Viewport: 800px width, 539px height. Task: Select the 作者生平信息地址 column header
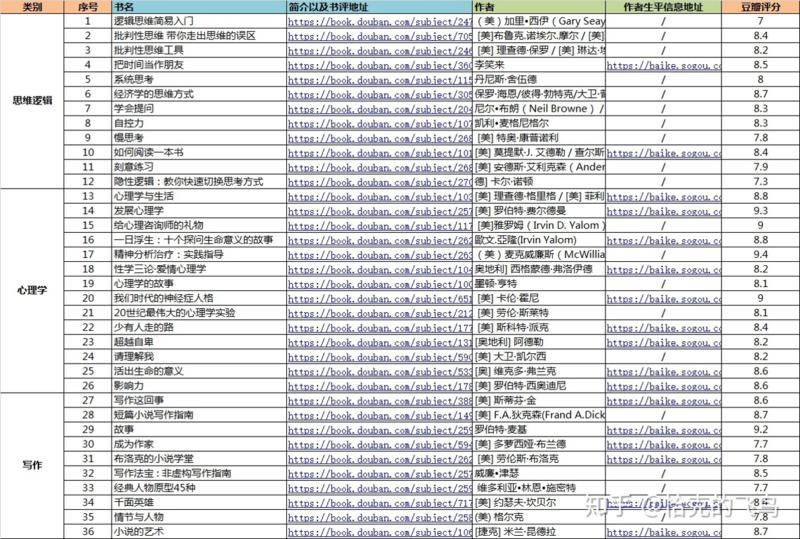click(663, 7)
